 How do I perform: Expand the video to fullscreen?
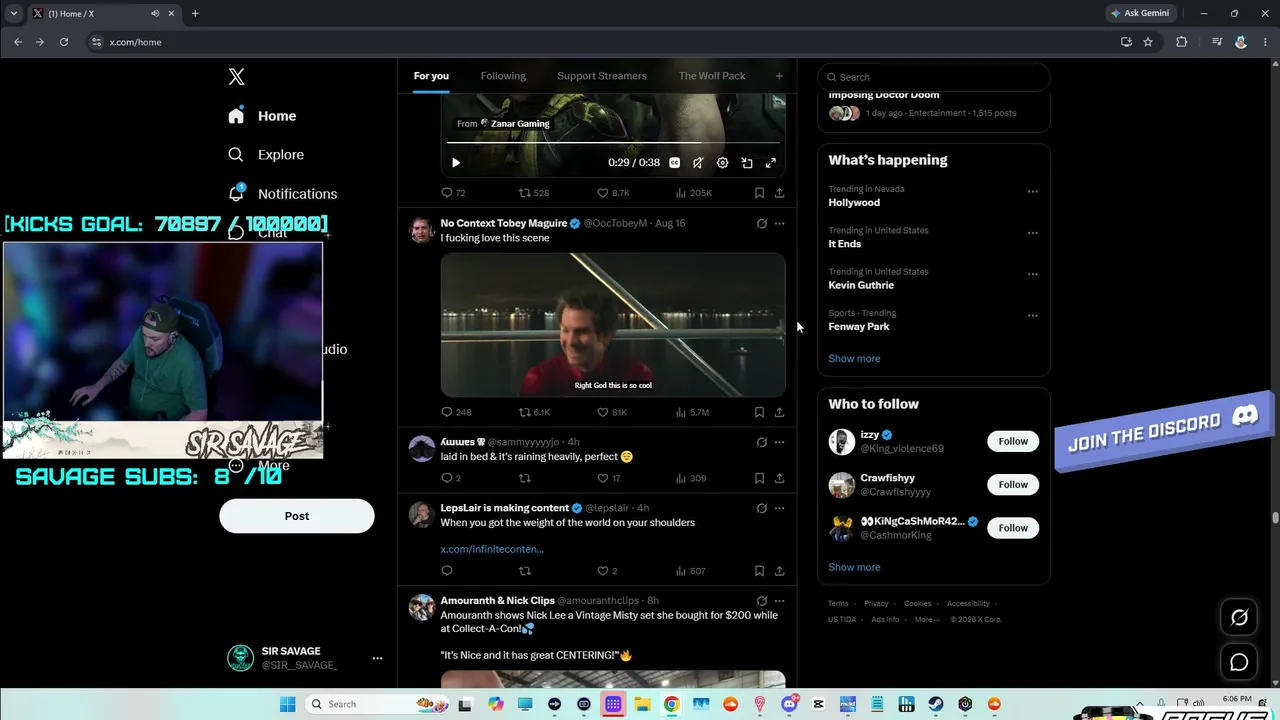click(x=771, y=163)
